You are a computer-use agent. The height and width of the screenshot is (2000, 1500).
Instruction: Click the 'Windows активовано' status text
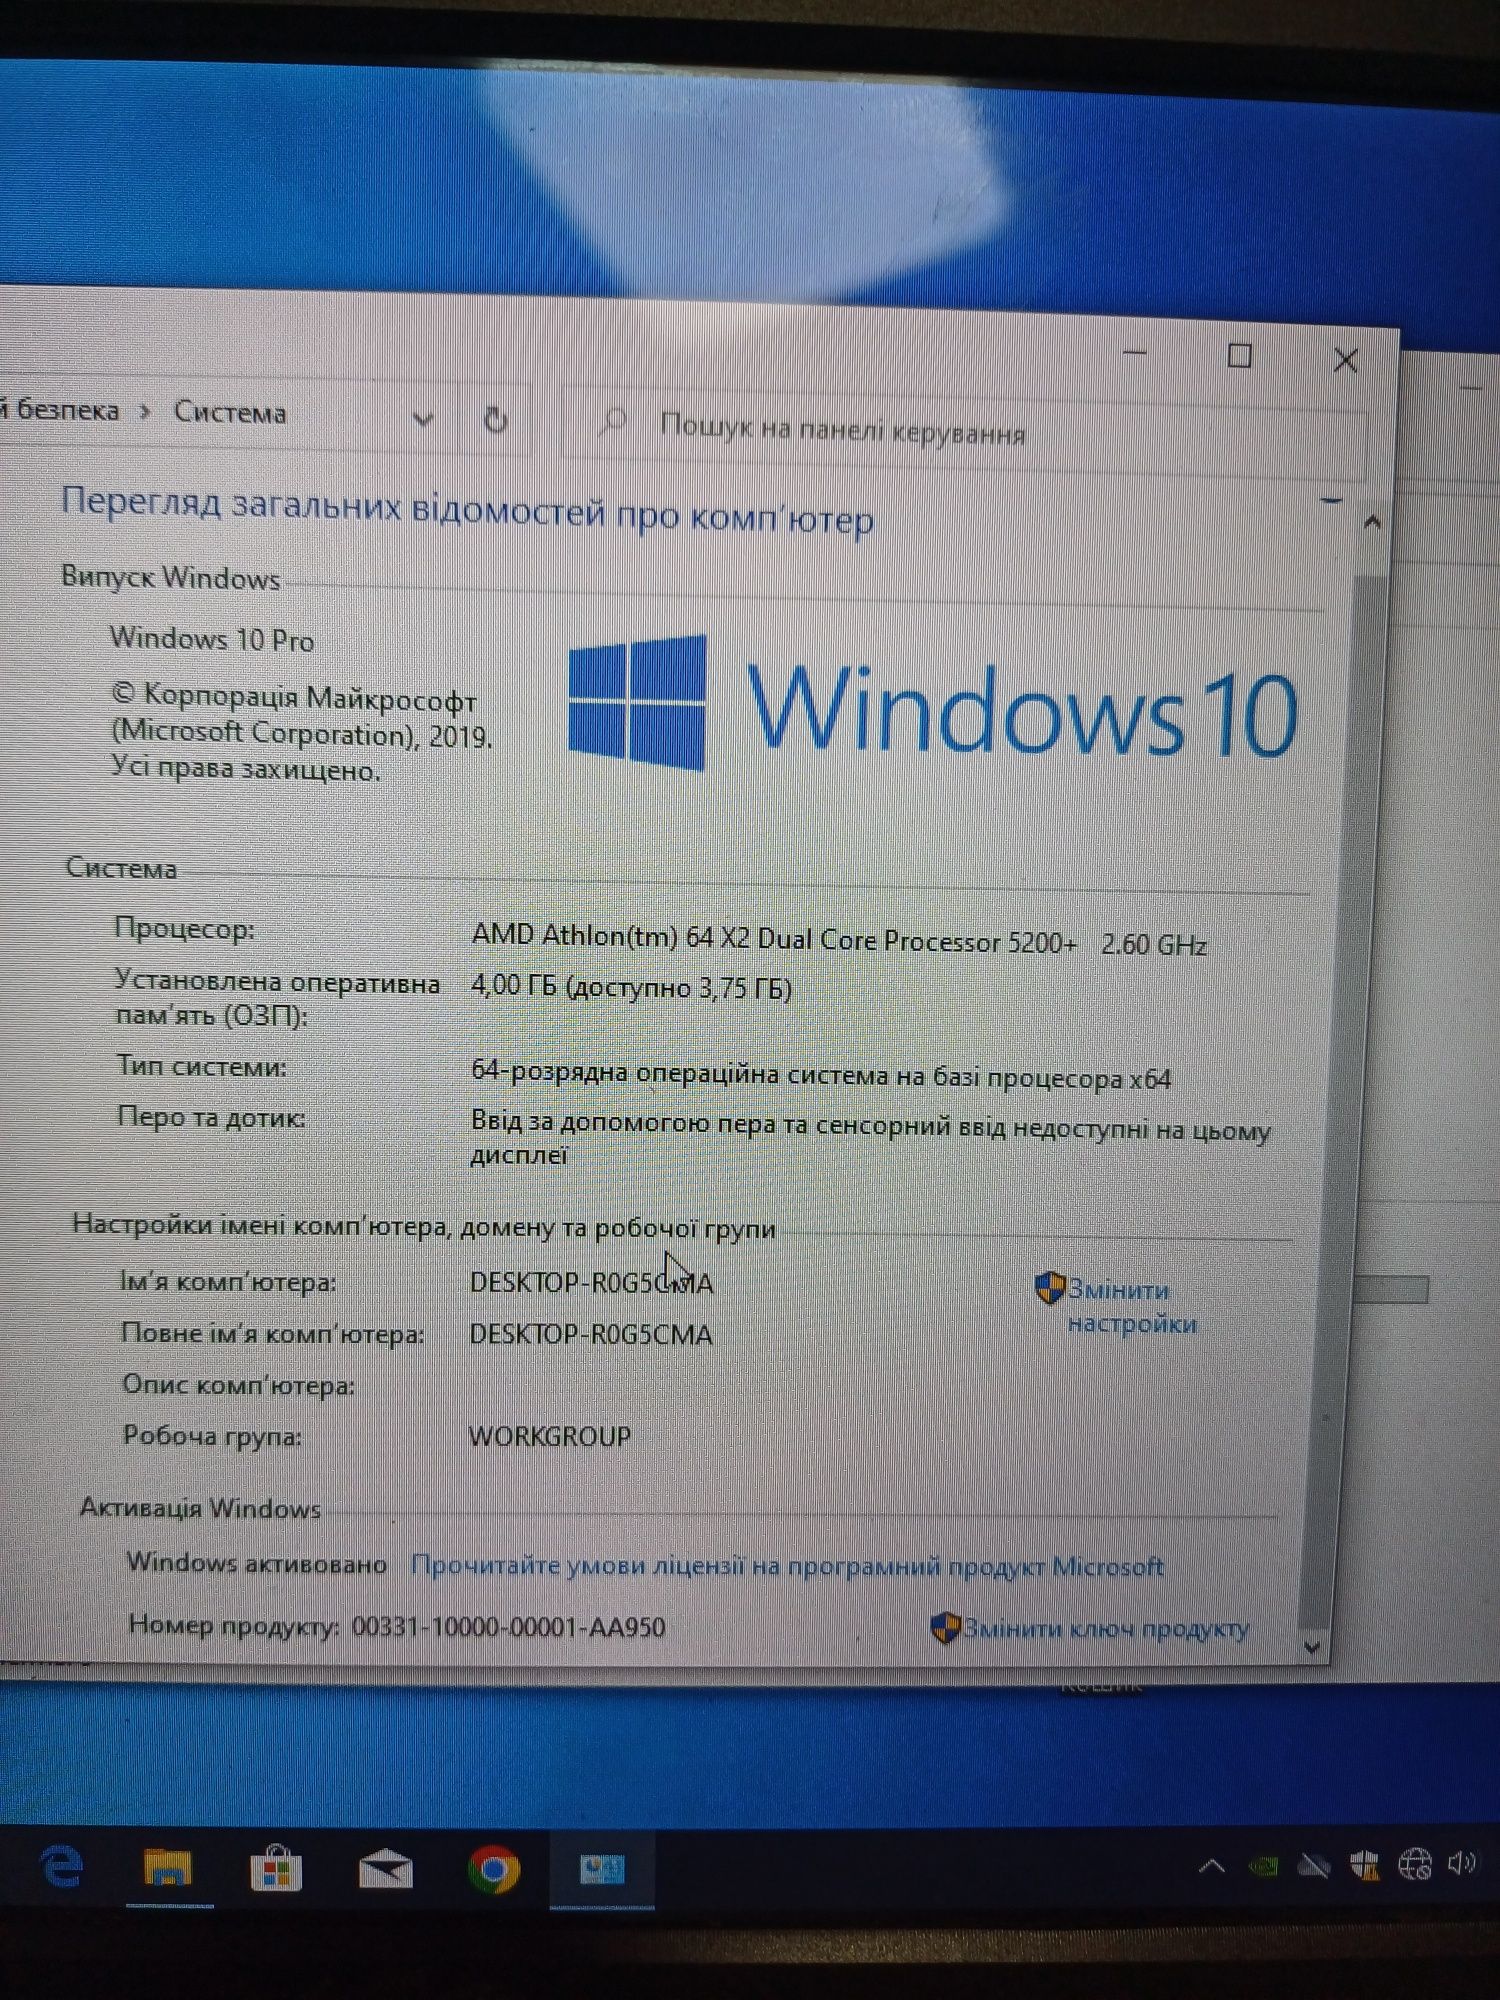point(256,1563)
